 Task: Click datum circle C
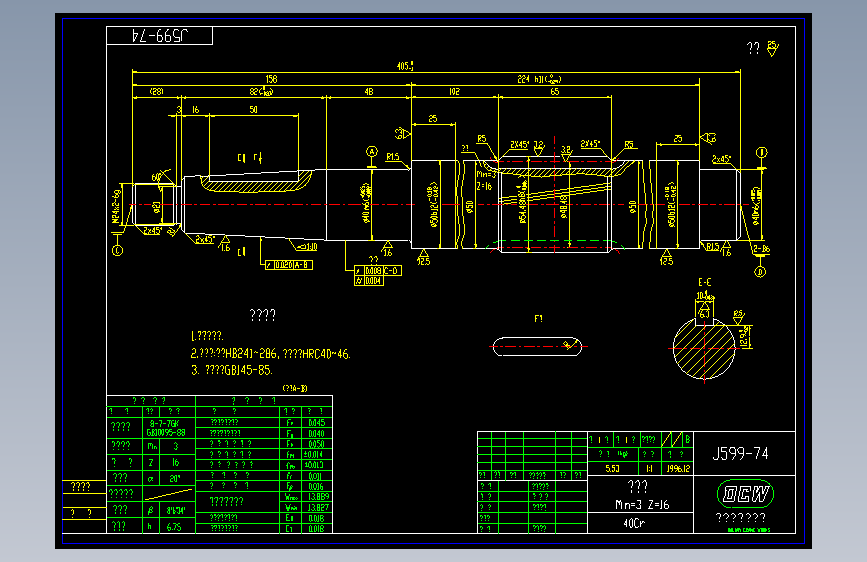(x=117, y=251)
